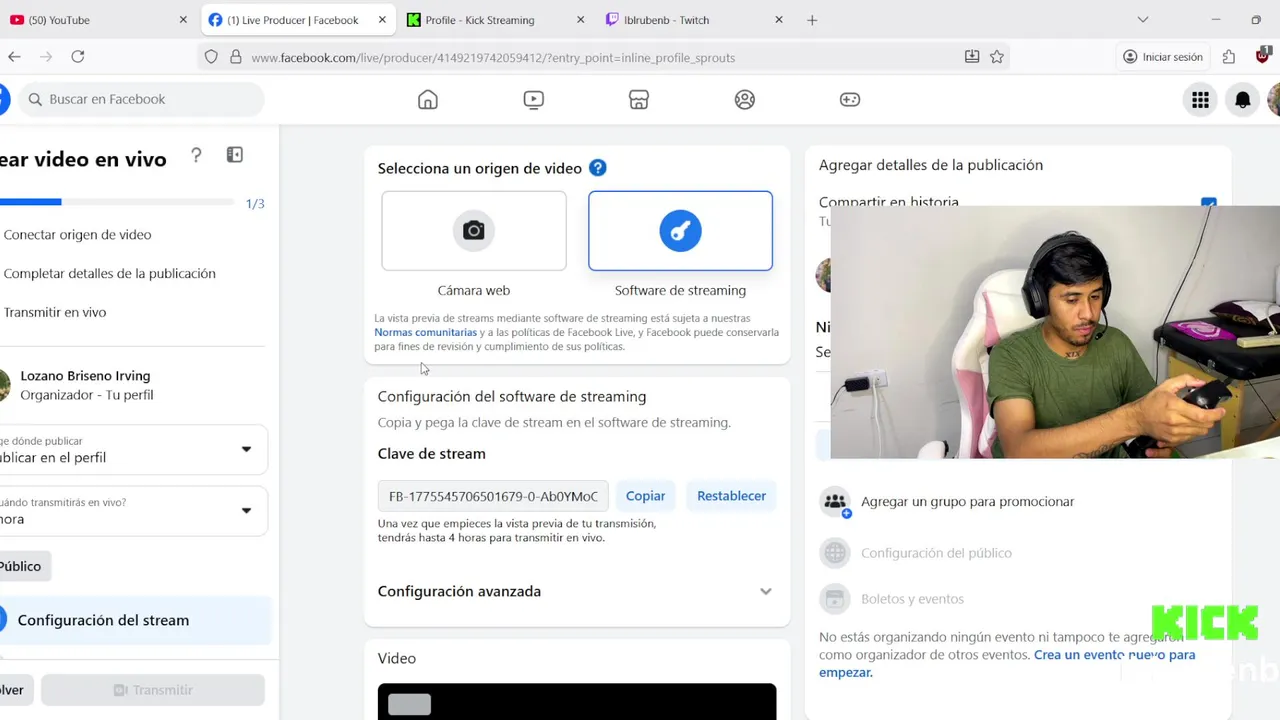Click Restablecer stream key button
Image resolution: width=1280 pixels, height=720 pixels.
[x=731, y=496]
